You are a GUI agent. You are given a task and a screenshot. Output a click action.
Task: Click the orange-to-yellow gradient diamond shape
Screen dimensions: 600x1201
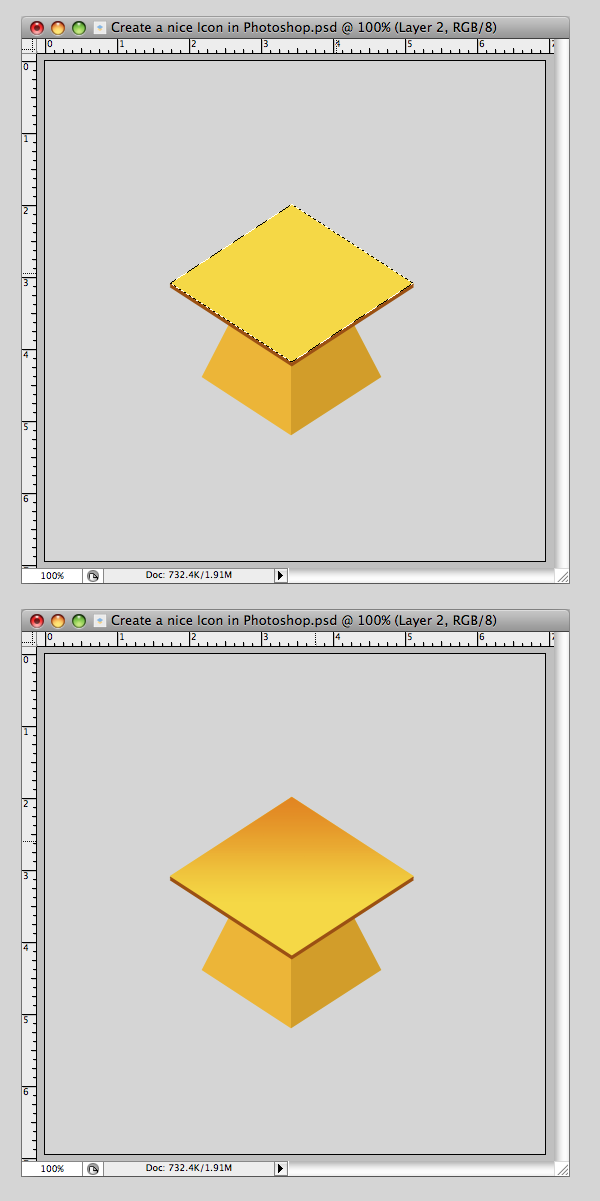(292, 876)
